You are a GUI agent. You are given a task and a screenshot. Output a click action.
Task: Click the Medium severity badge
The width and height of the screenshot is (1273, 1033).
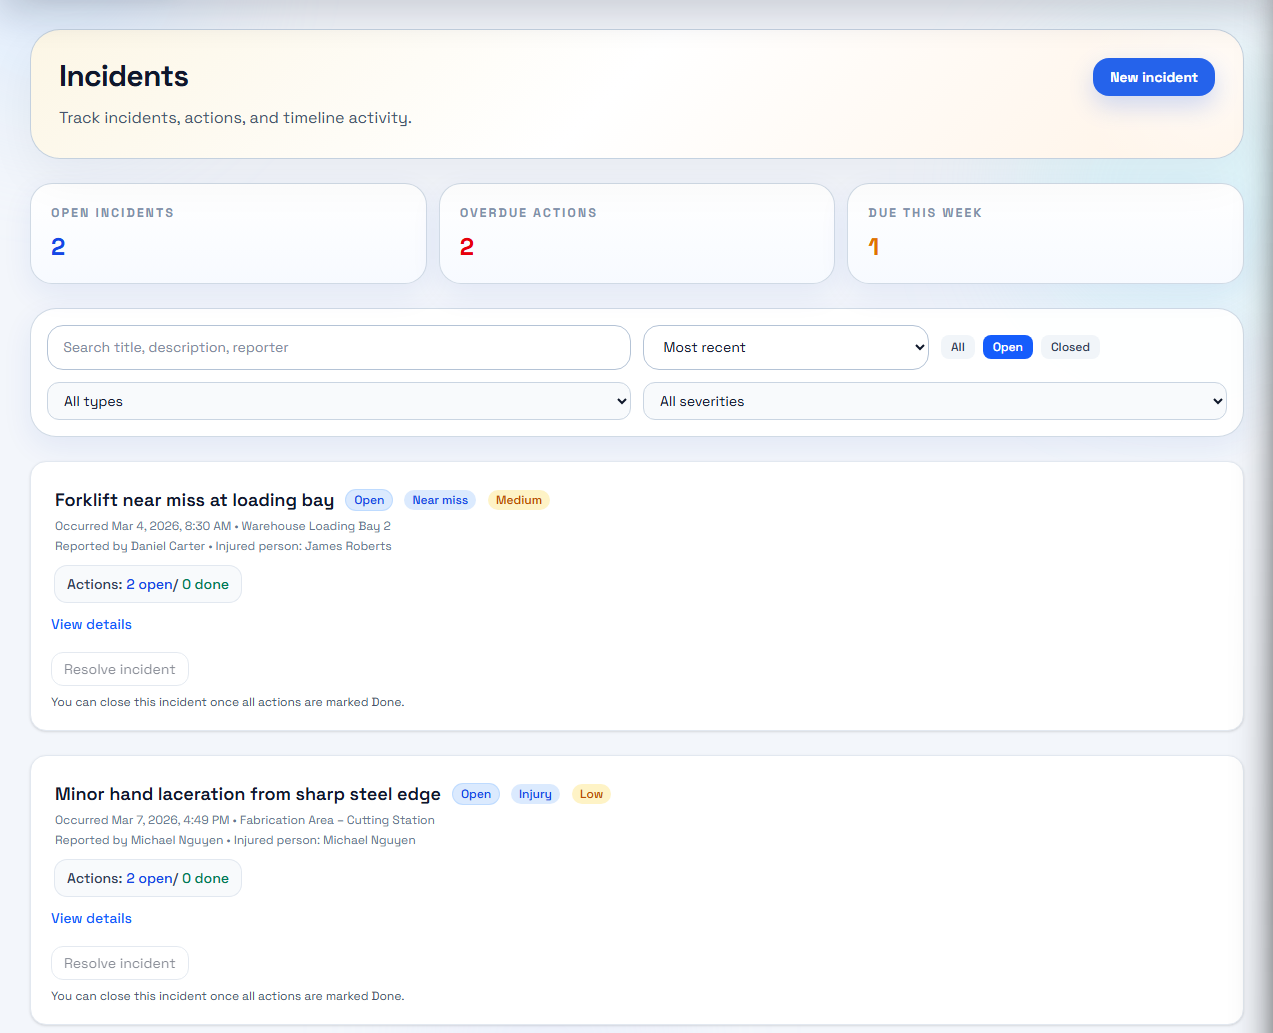tap(519, 500)
